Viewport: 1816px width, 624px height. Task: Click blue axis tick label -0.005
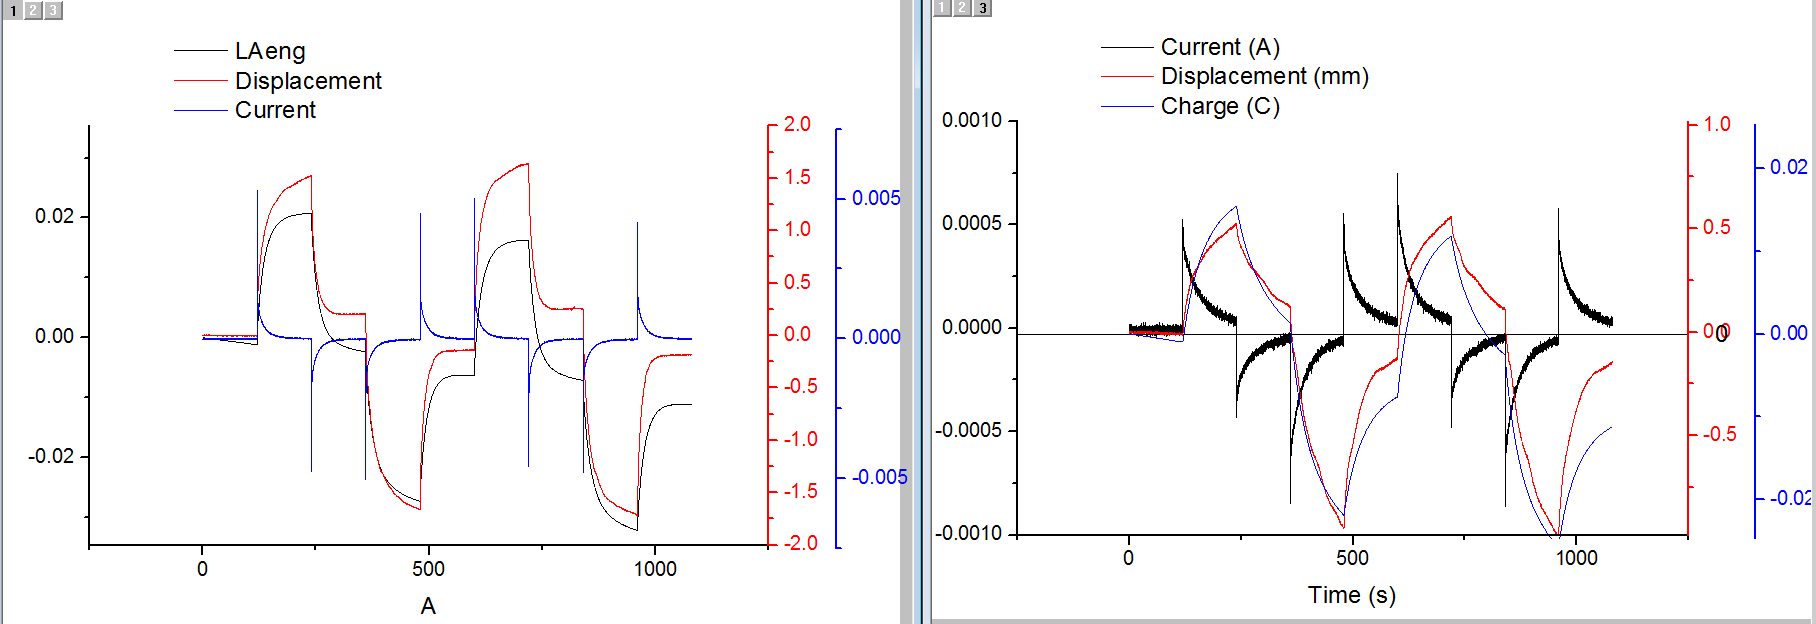[x=879, y=477]
